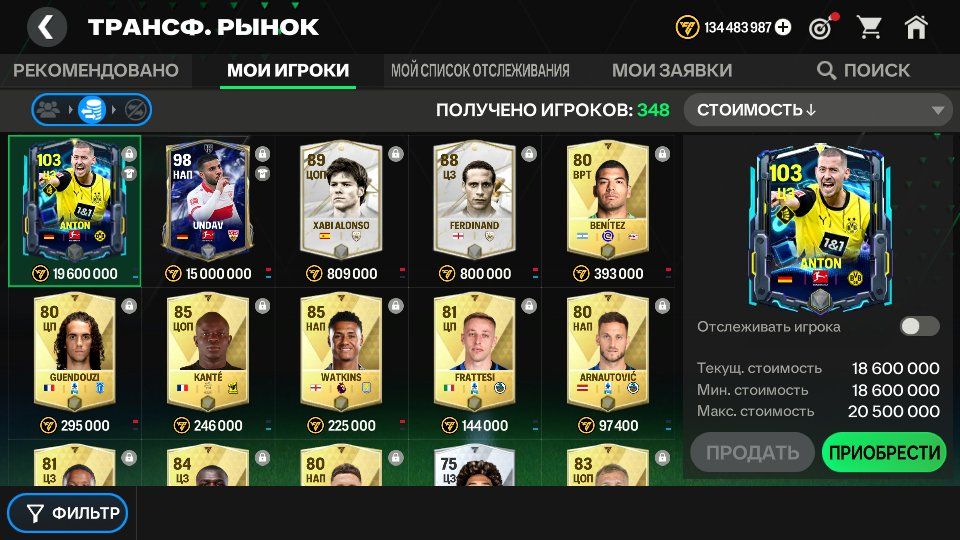Go back using the arrow button
The height and width of the screenshot is (540, 960).
(47, 27)
